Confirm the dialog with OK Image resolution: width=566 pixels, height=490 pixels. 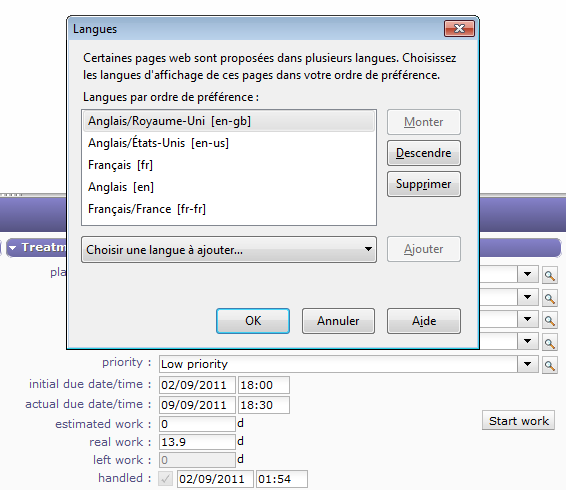click(253, 321)
